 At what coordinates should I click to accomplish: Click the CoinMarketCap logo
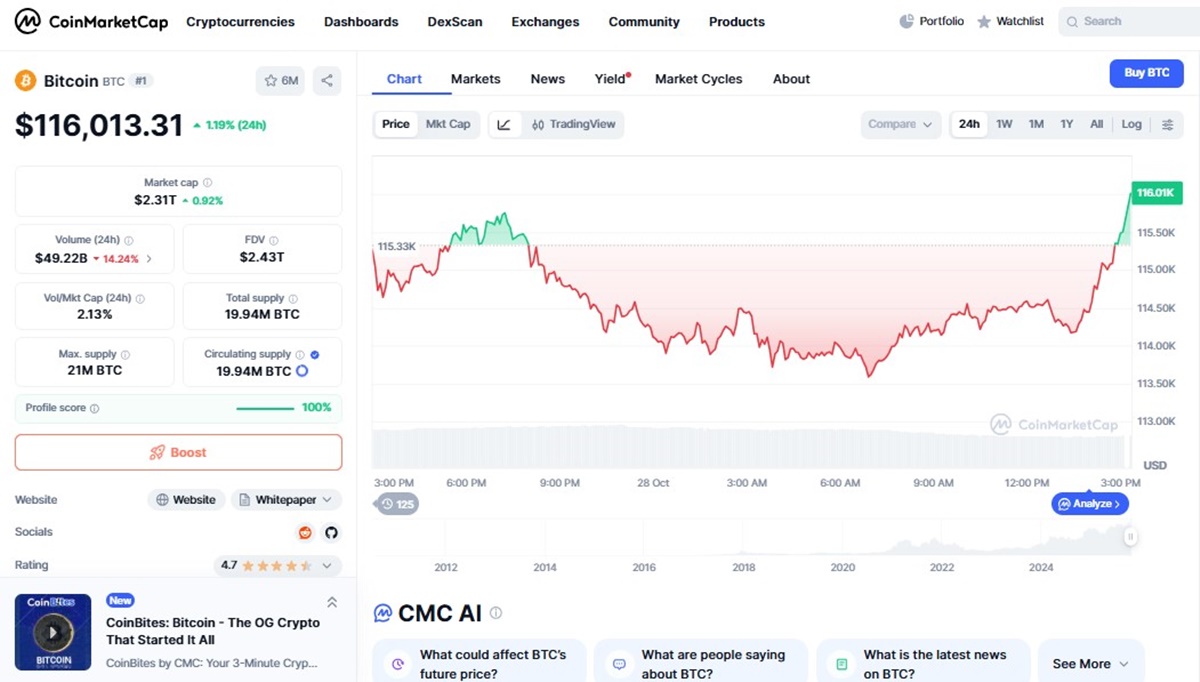point(91,21)
